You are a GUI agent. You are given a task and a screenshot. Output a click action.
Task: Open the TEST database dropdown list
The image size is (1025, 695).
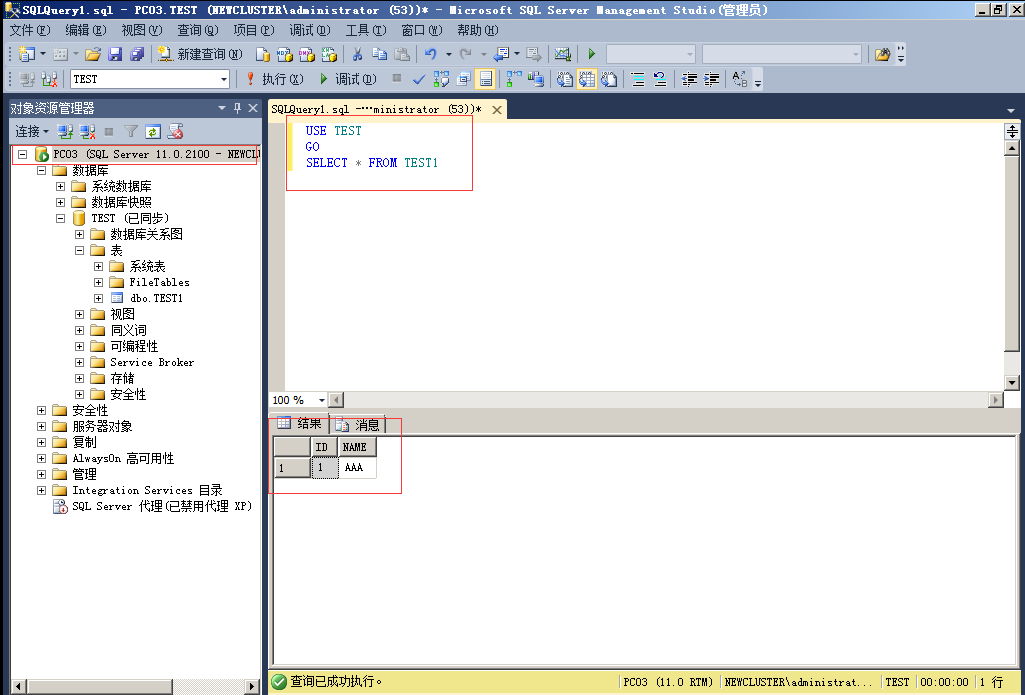click(x=223, y=79)
